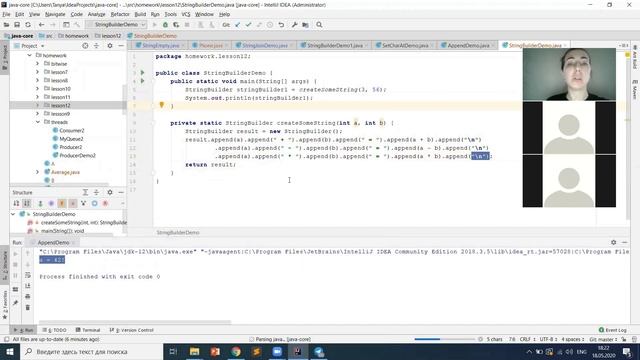Open Project Structure toolbar icon

305,25
